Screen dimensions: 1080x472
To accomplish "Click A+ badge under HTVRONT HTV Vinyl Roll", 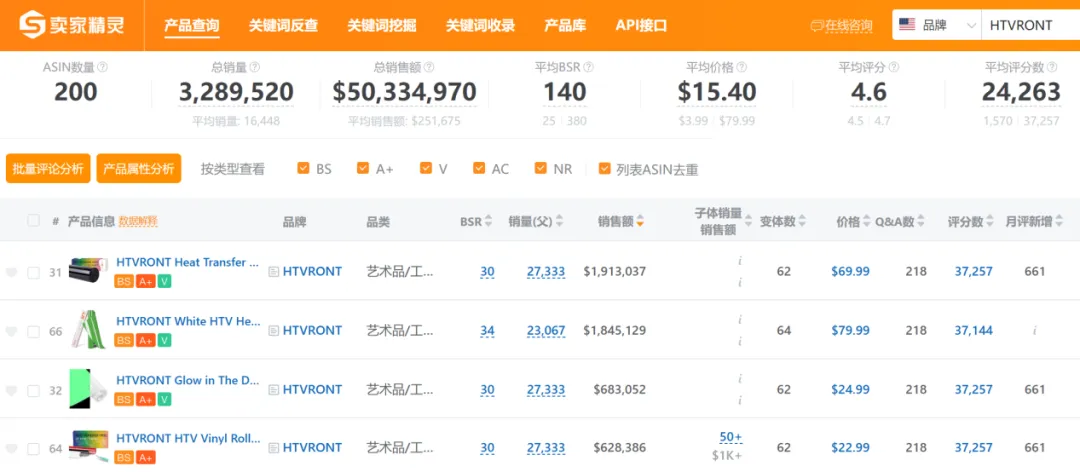I will 145,458.
